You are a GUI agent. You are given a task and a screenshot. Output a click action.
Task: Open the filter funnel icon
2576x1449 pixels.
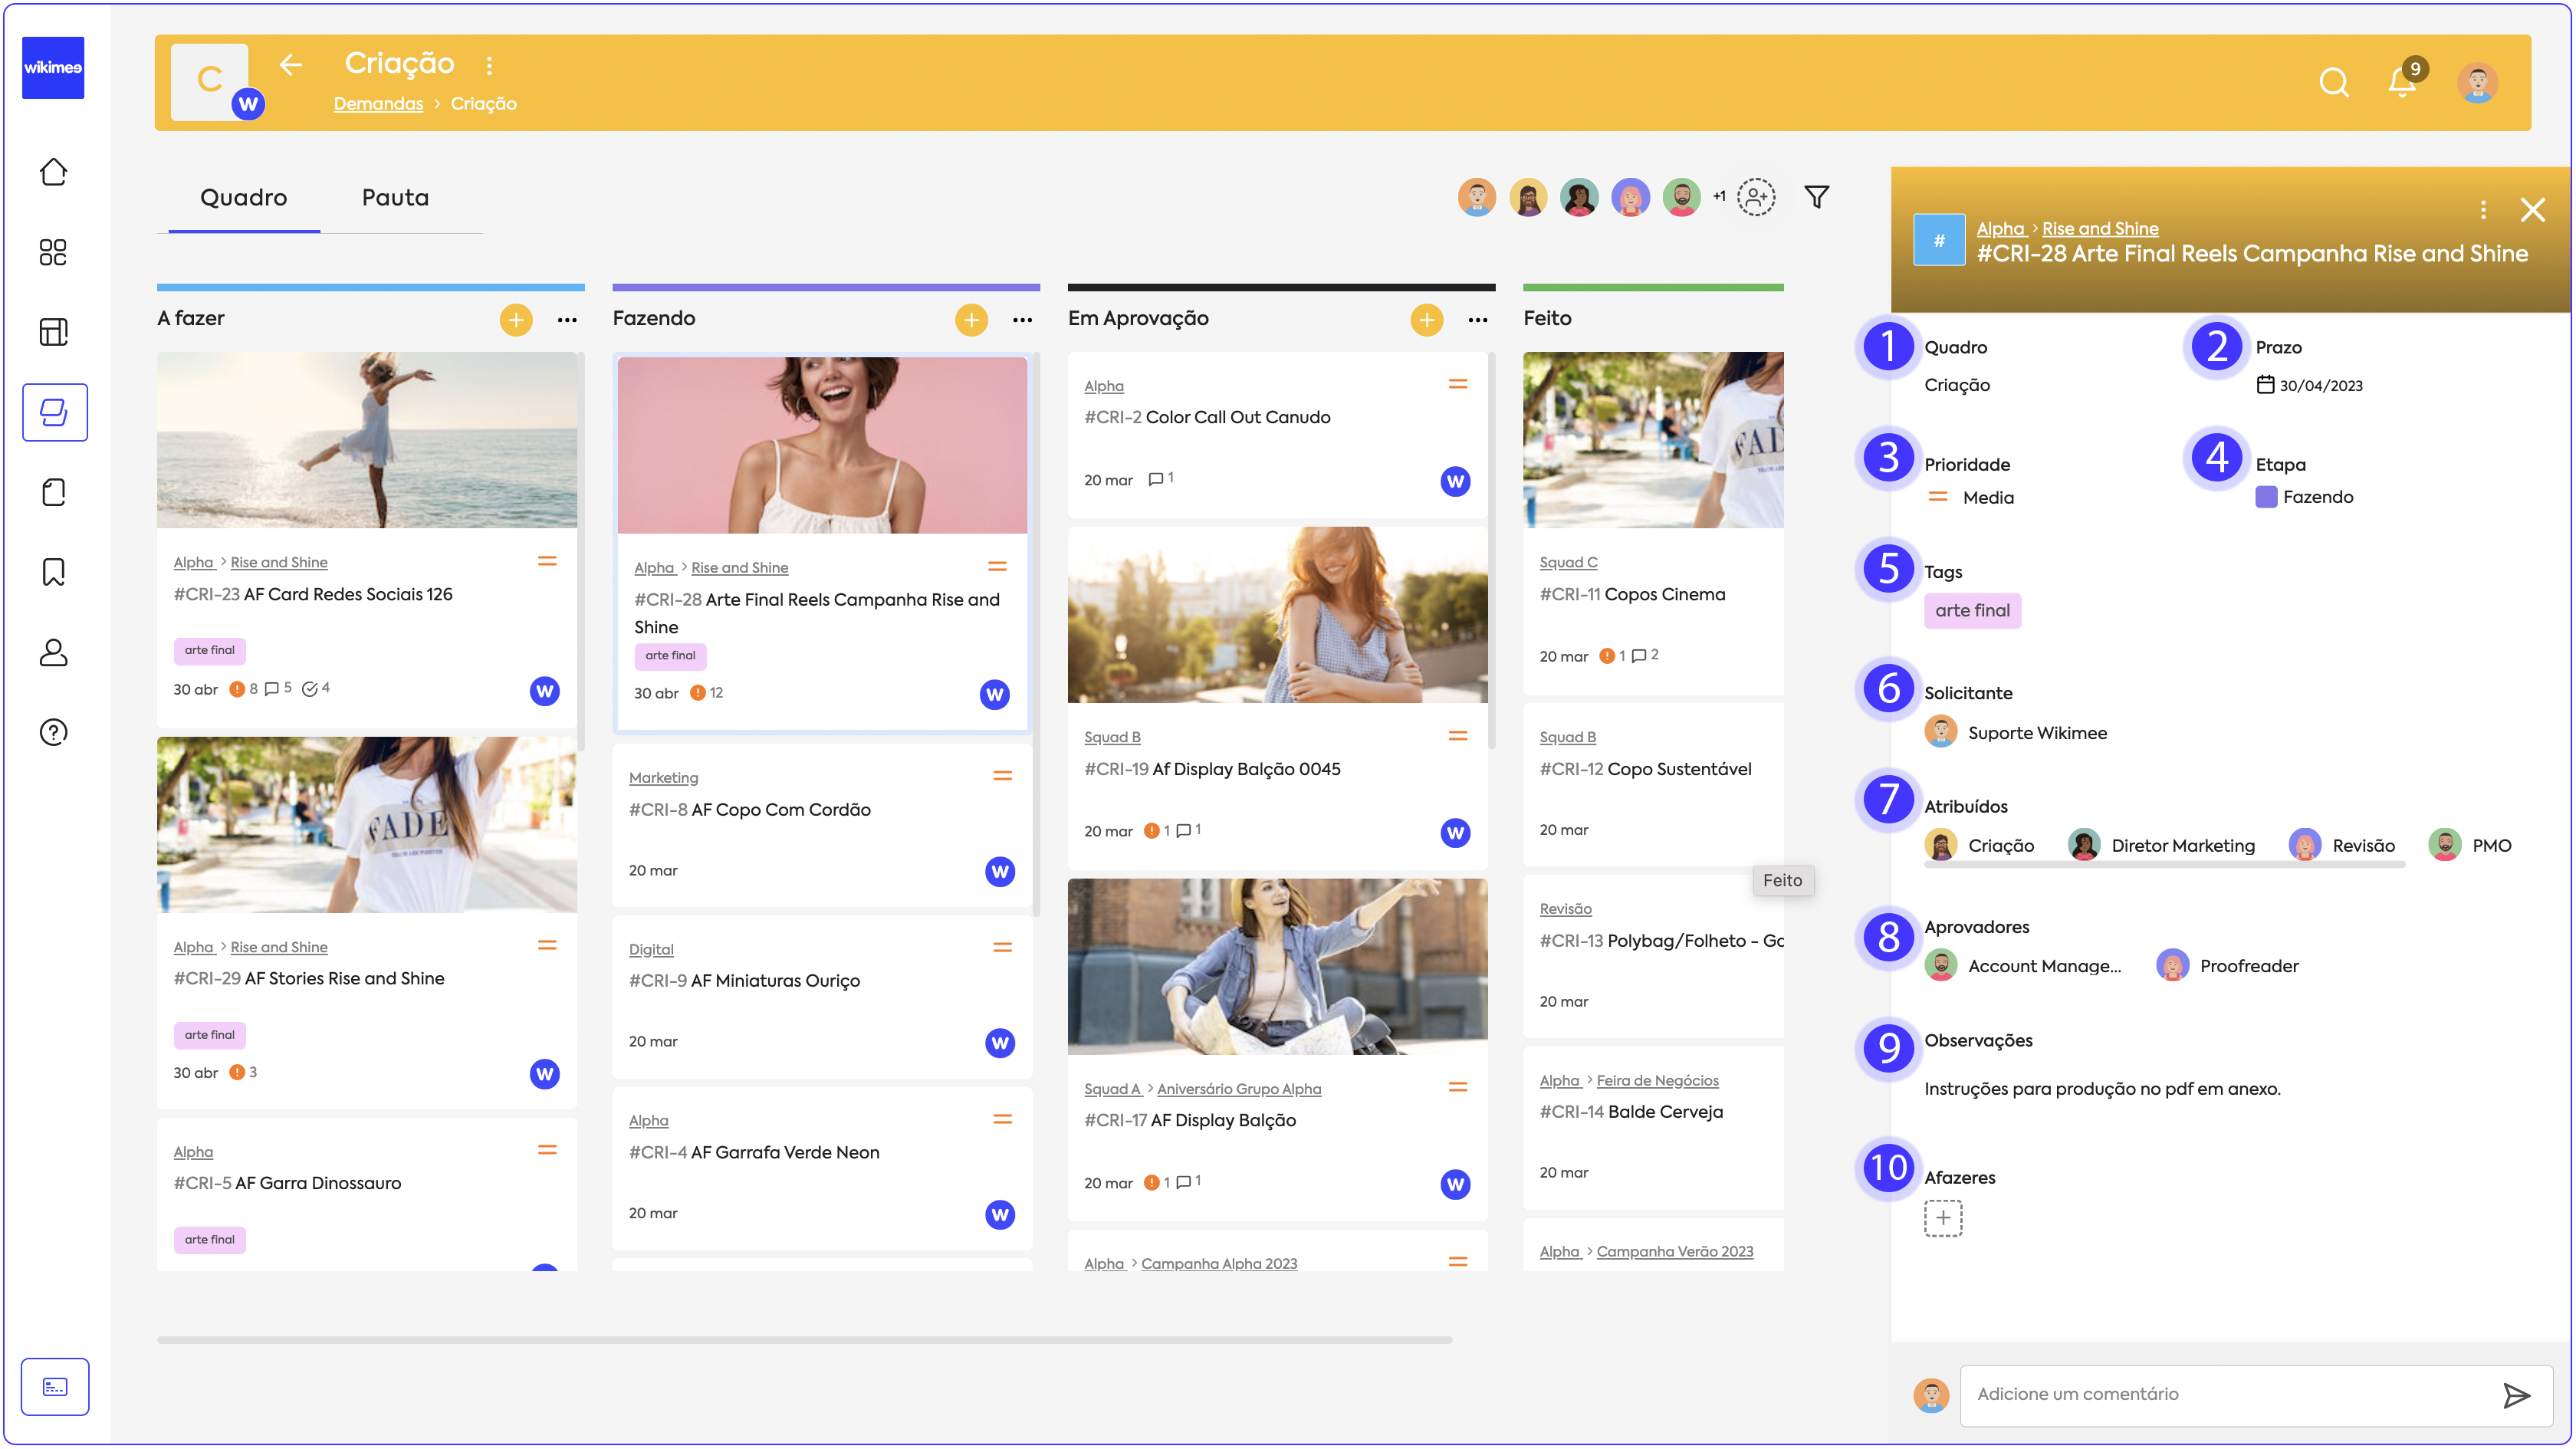pyautogui.click(x=1816, y=197)
